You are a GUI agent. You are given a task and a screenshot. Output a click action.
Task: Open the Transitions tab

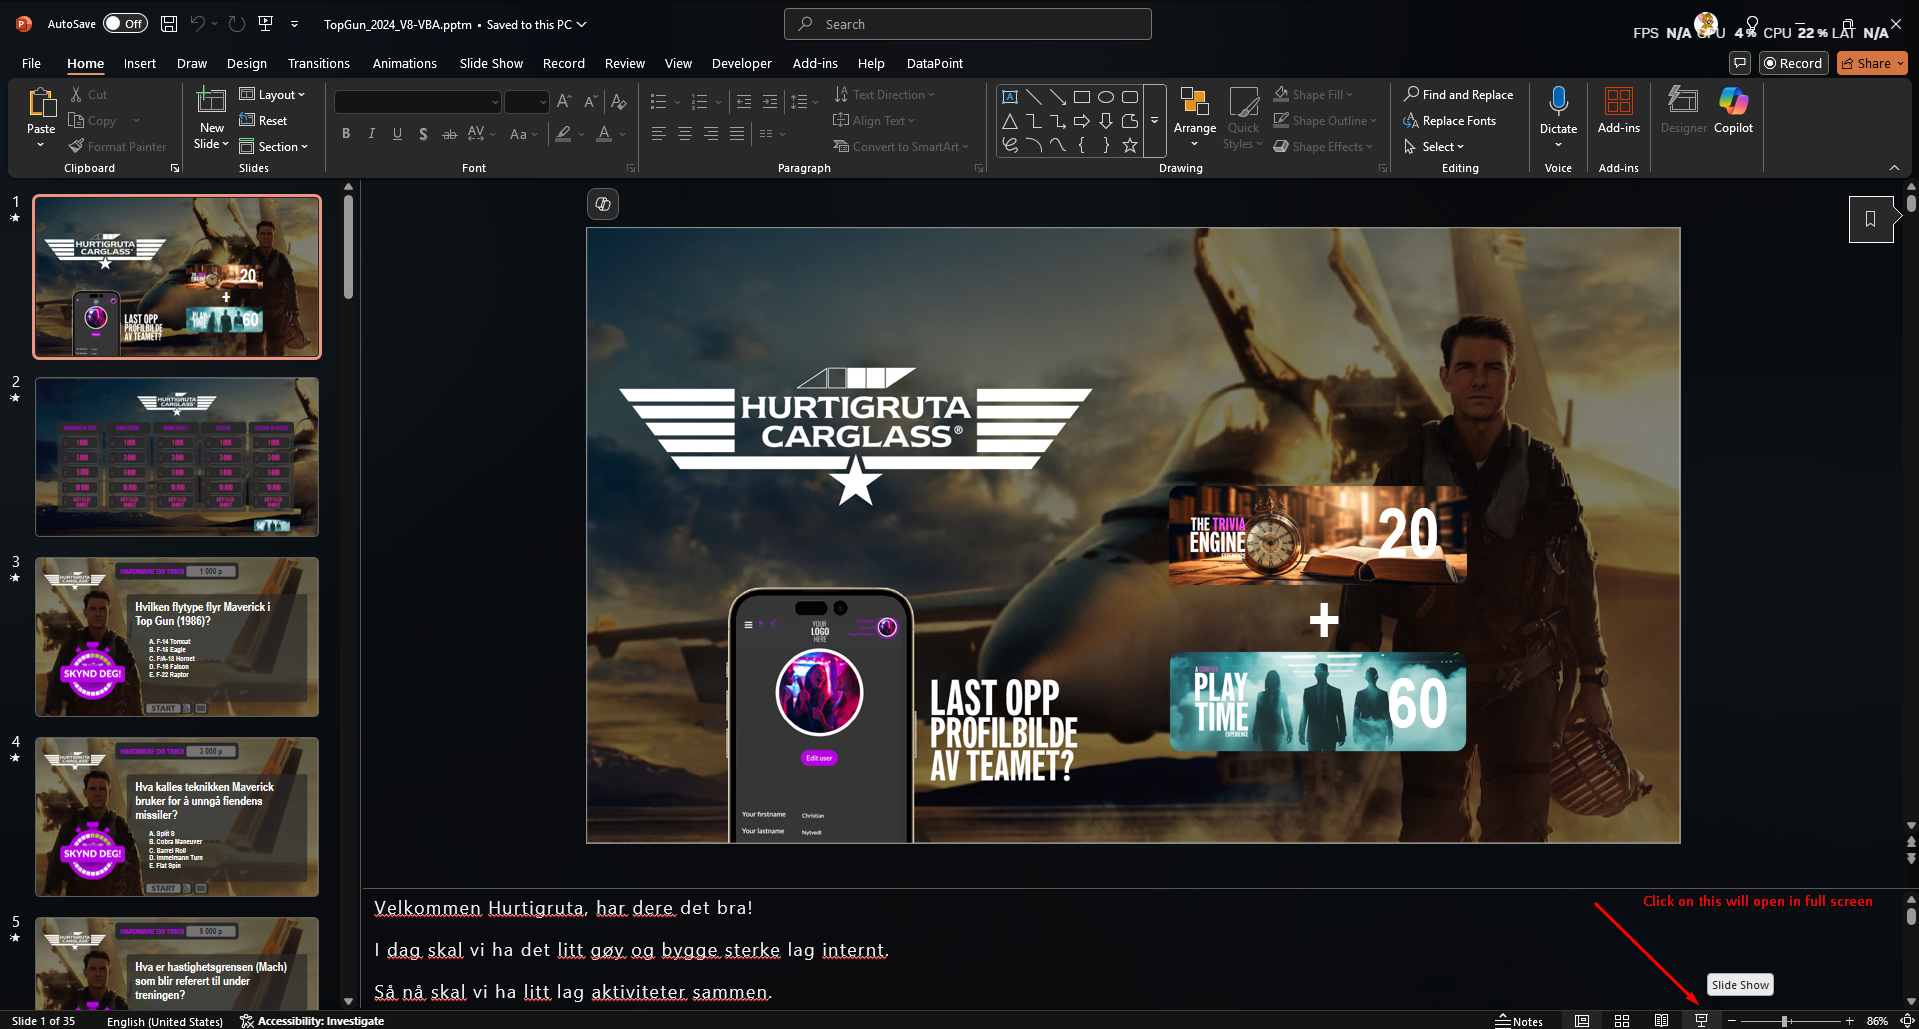pyautogui.click(x=319, y=63)
